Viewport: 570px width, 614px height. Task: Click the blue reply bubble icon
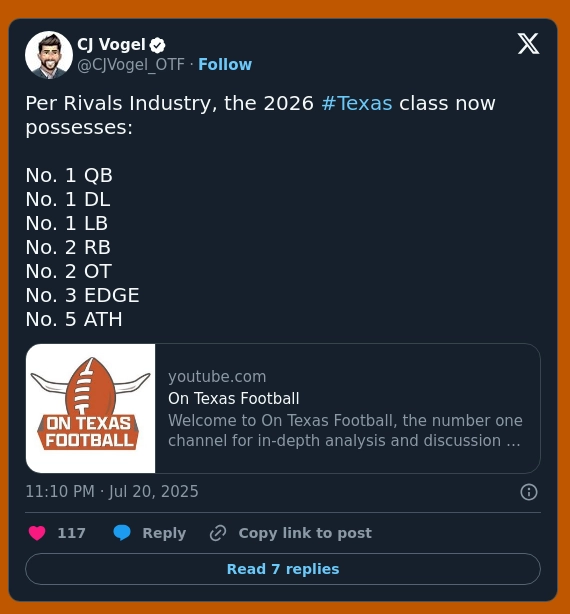pyautogui.click(x=122, y=533)
